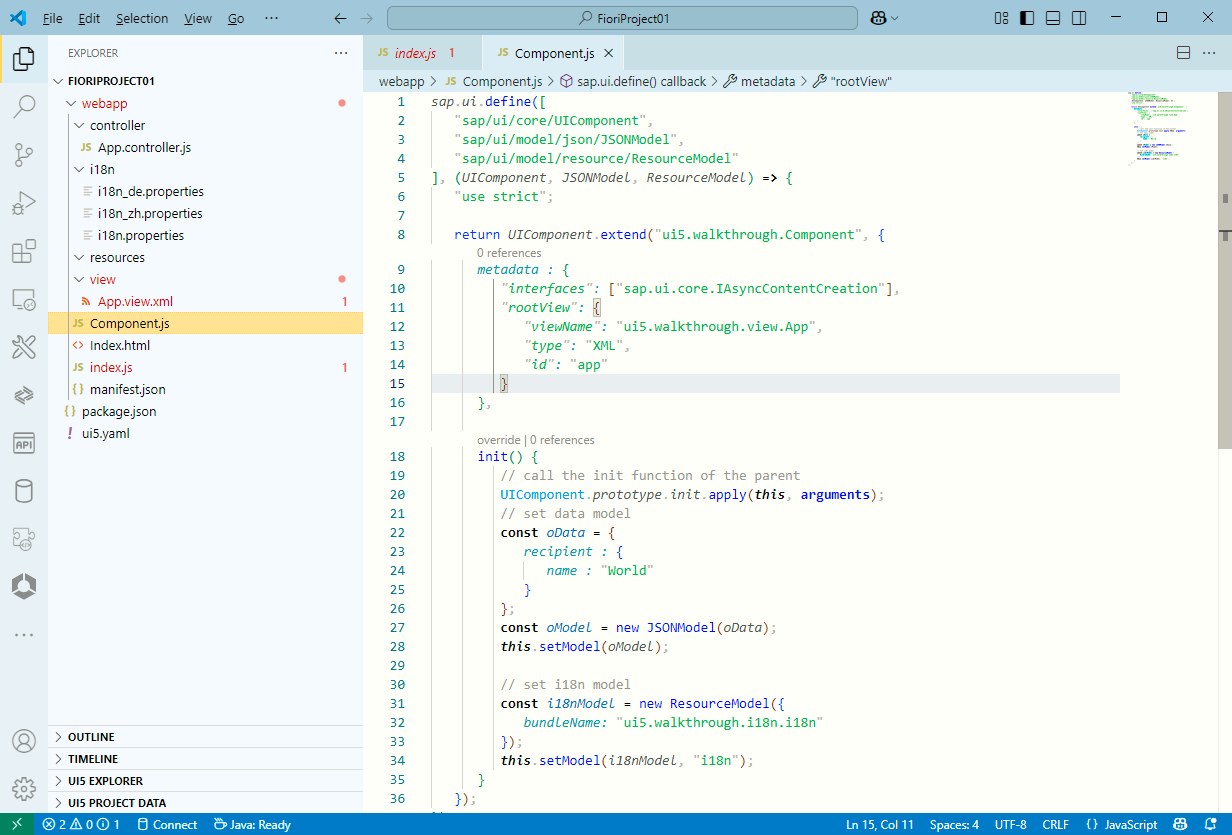
Task: Open the Run and Debug view
Action: coord(24,203)
